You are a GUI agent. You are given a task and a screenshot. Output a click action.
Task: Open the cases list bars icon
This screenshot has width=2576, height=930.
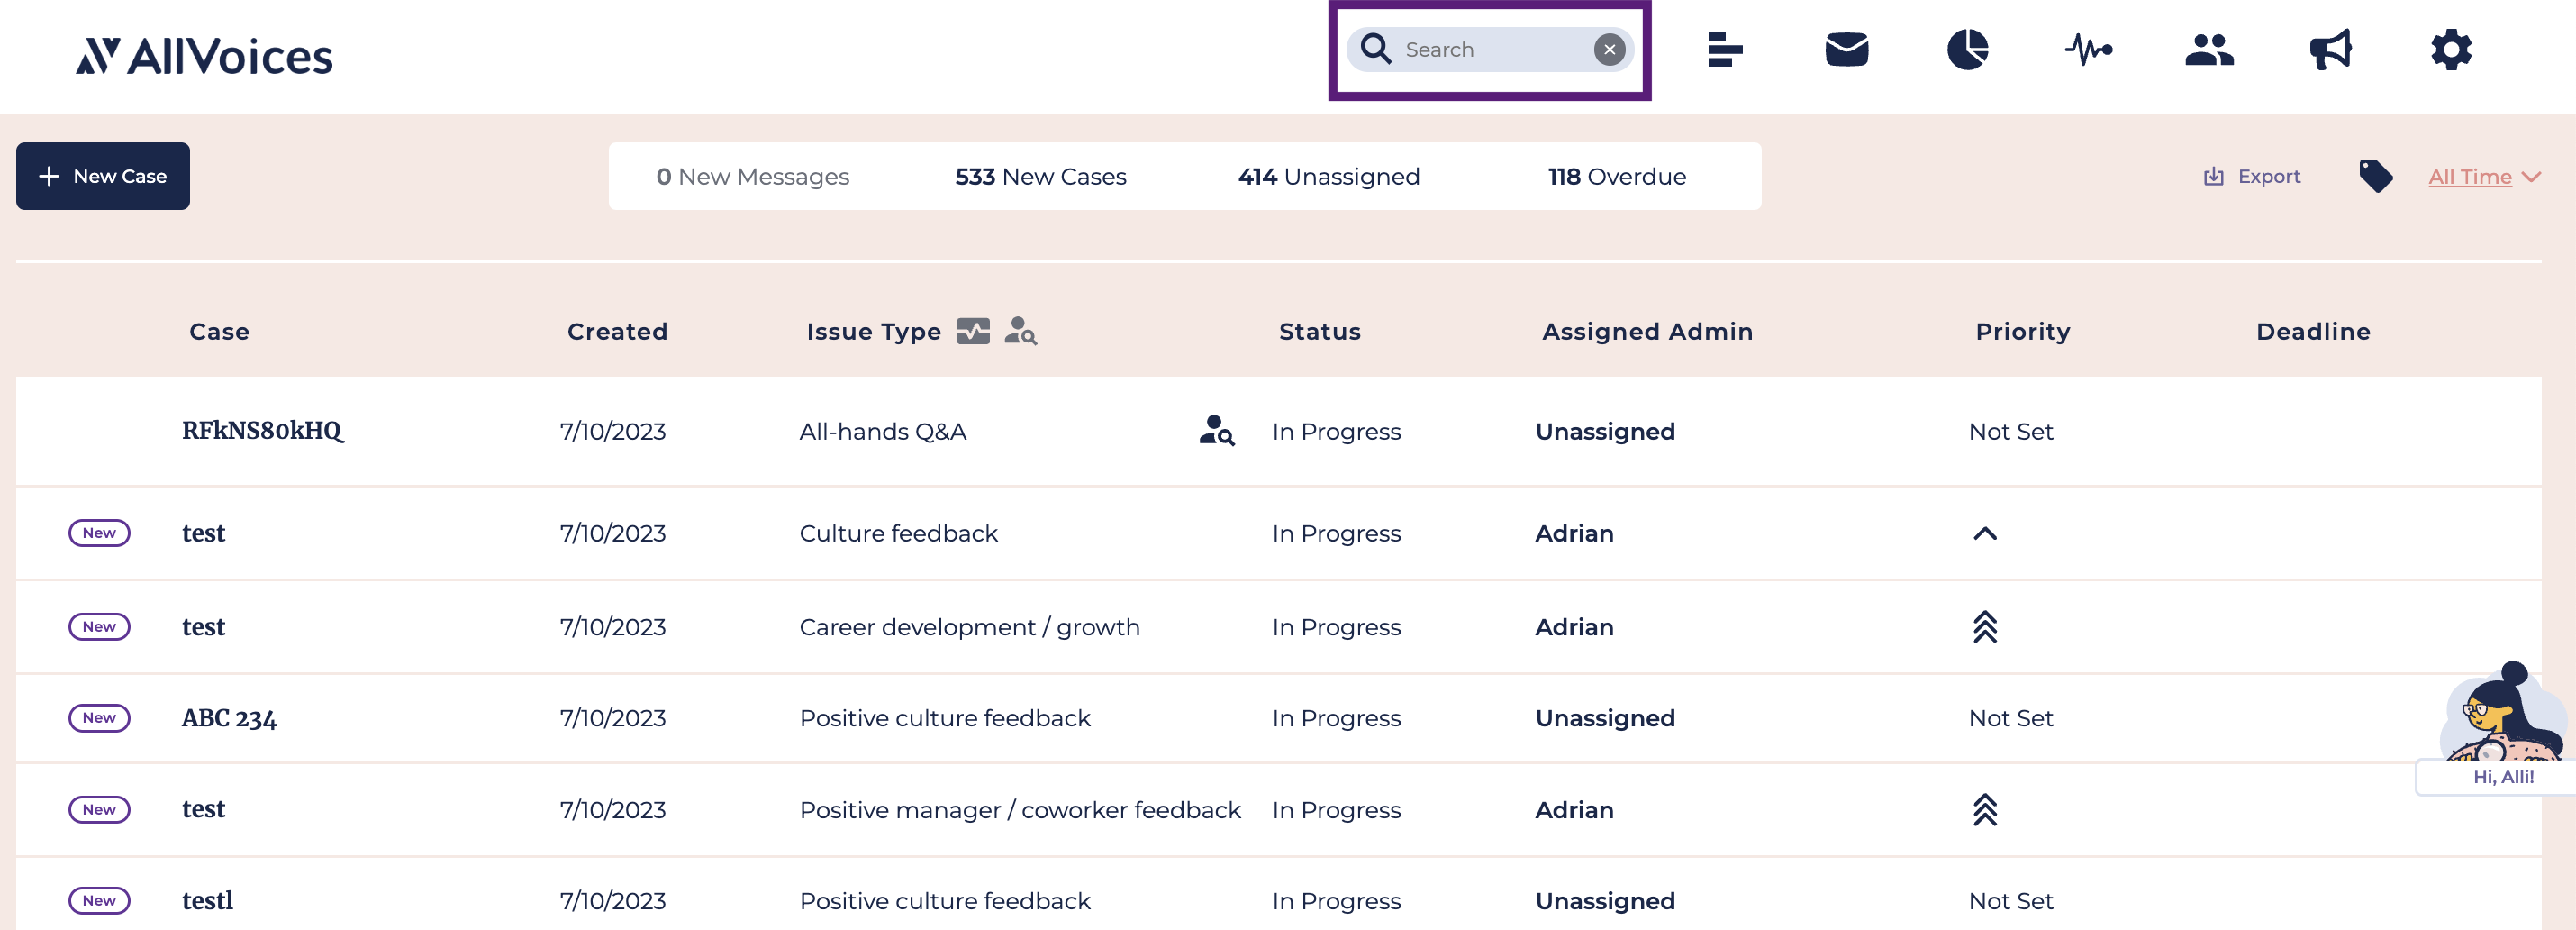click(1725, 49)
